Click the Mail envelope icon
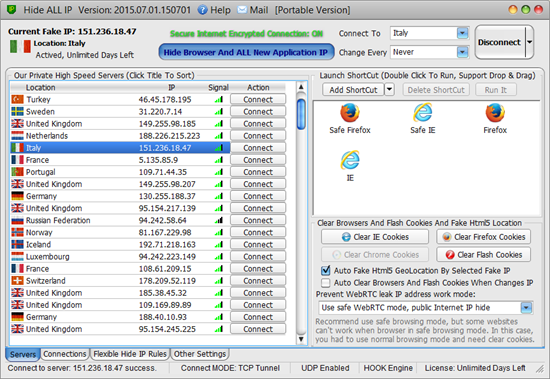 pos(242,10)
